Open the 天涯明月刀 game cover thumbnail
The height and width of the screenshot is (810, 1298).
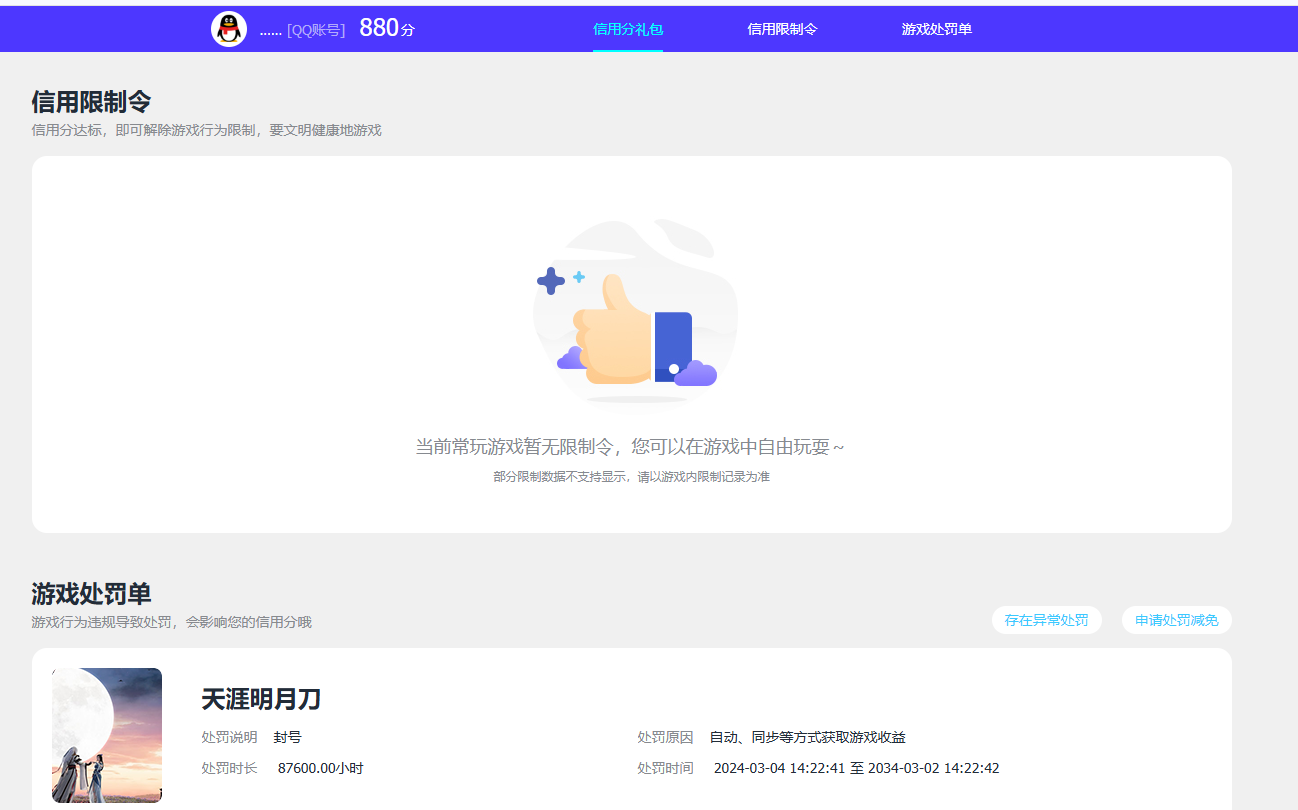coord(107,735)
